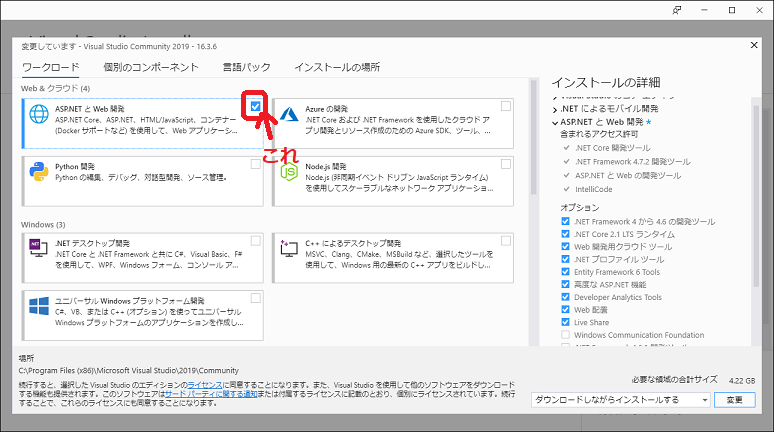Check Windows Communication Foundation option
This screenshot has width=774, height=432.
[x=565, y=335]
